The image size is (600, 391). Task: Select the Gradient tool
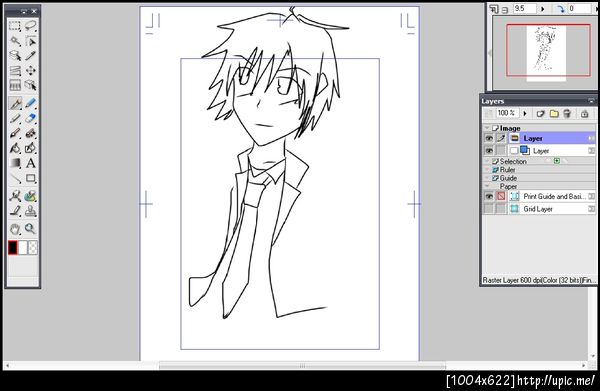[15, 163]
